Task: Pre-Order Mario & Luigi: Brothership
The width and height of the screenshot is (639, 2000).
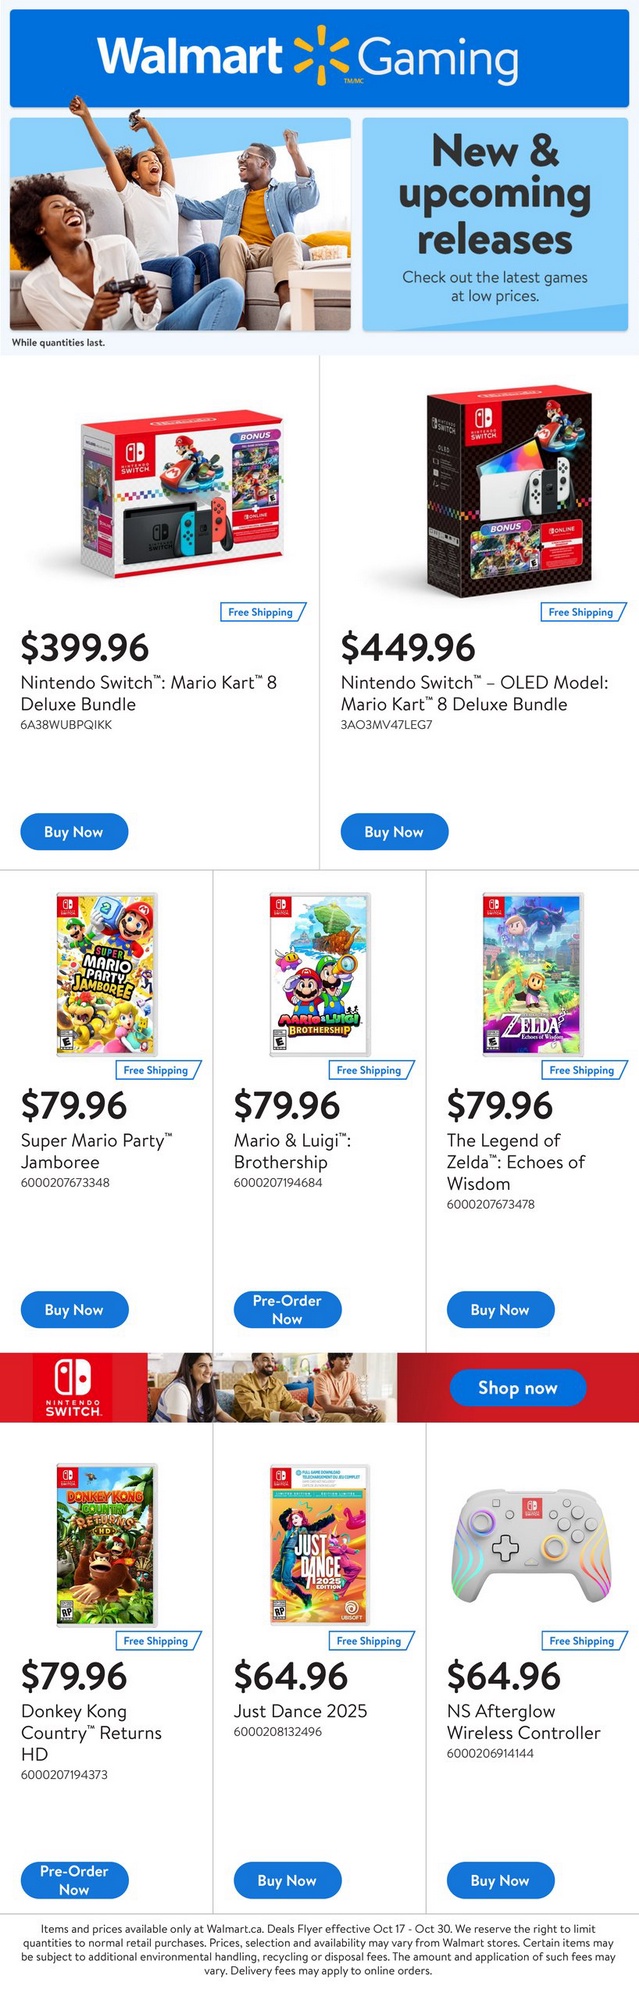Action: click(287, 1310)
